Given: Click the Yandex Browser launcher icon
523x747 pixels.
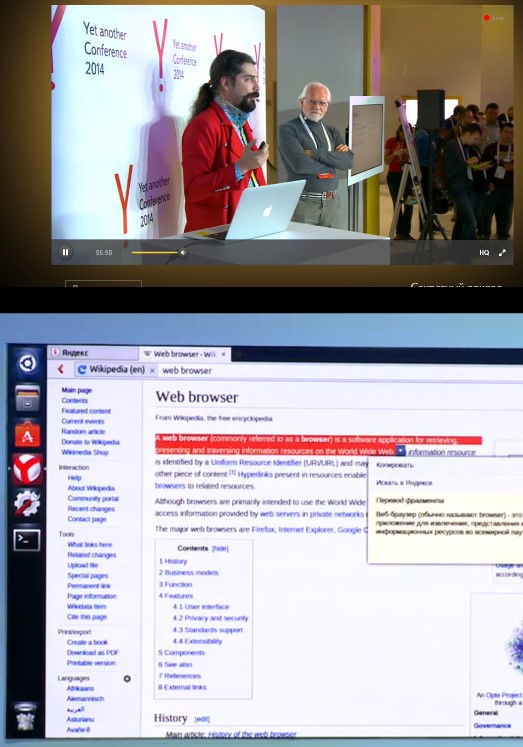Looking at the screenshot, I should pos(27,469).
